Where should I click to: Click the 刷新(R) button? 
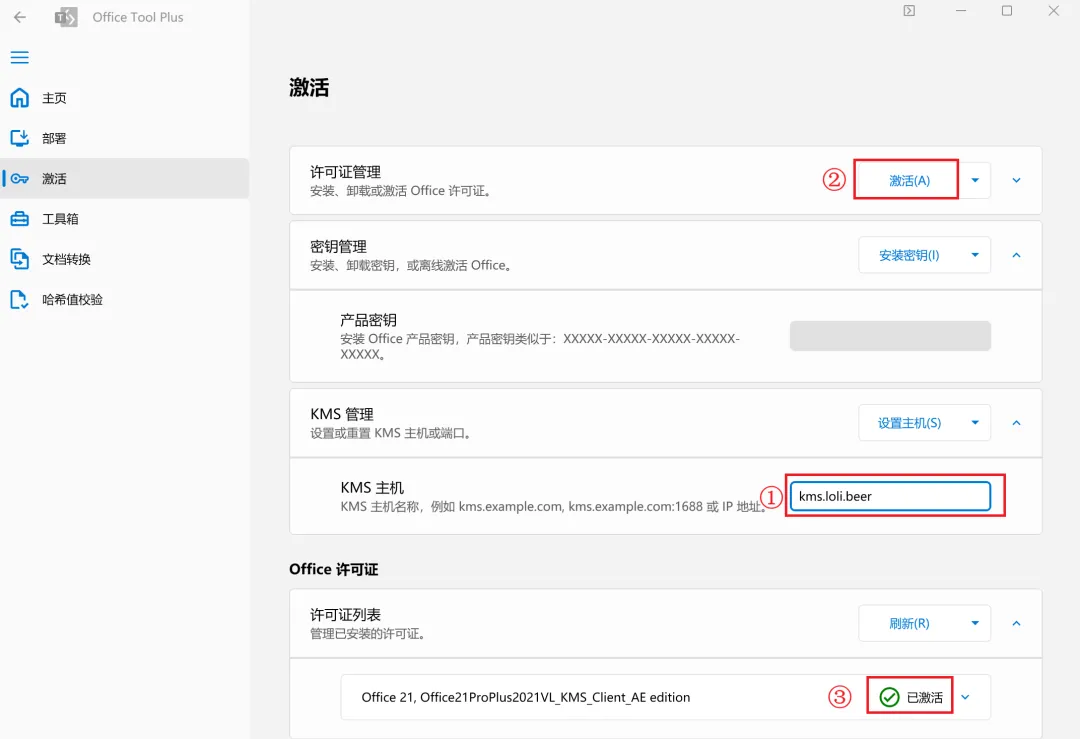tap(909, 623)
